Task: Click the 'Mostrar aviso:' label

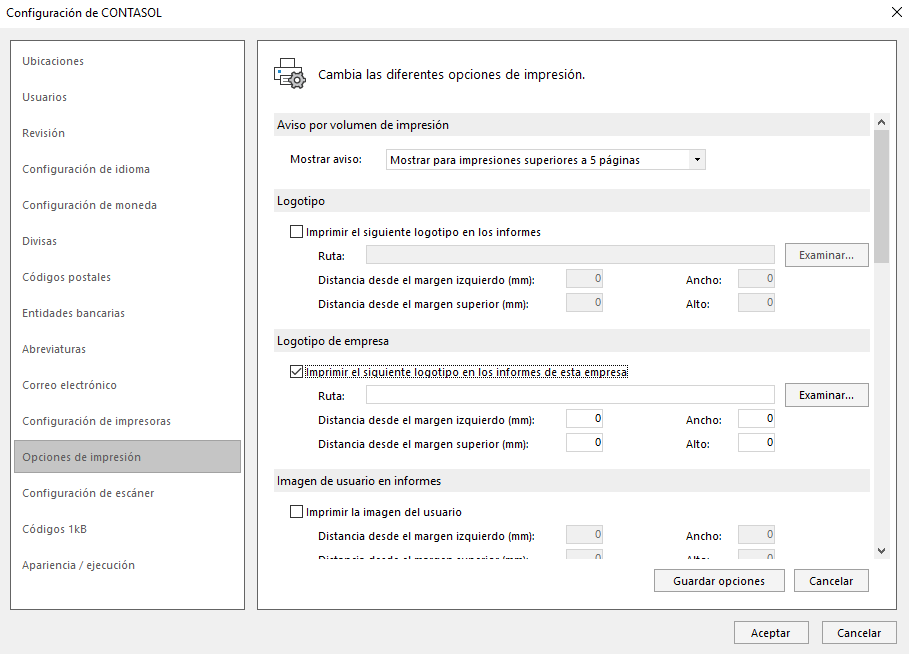Action: (x=326, y=159)
